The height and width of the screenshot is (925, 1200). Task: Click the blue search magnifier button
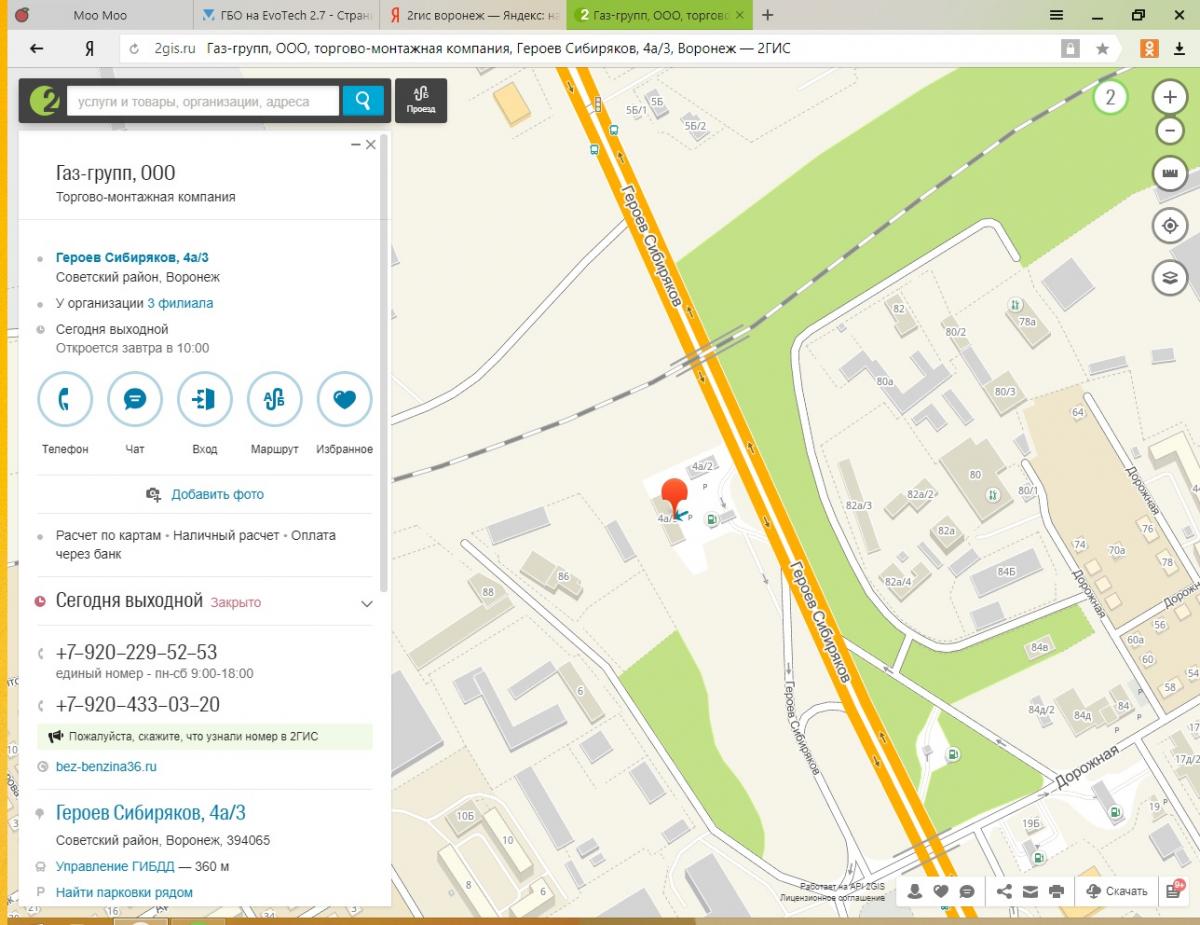coord(363,100)
